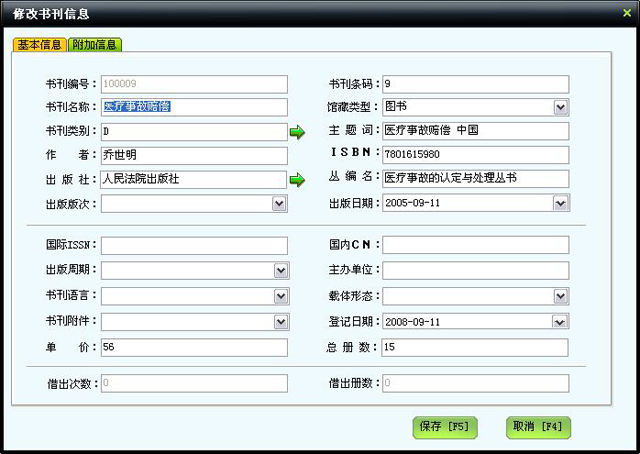Select the 单价 input field
The height and width of the screenshot is (454, 640).
click(193, 347)
